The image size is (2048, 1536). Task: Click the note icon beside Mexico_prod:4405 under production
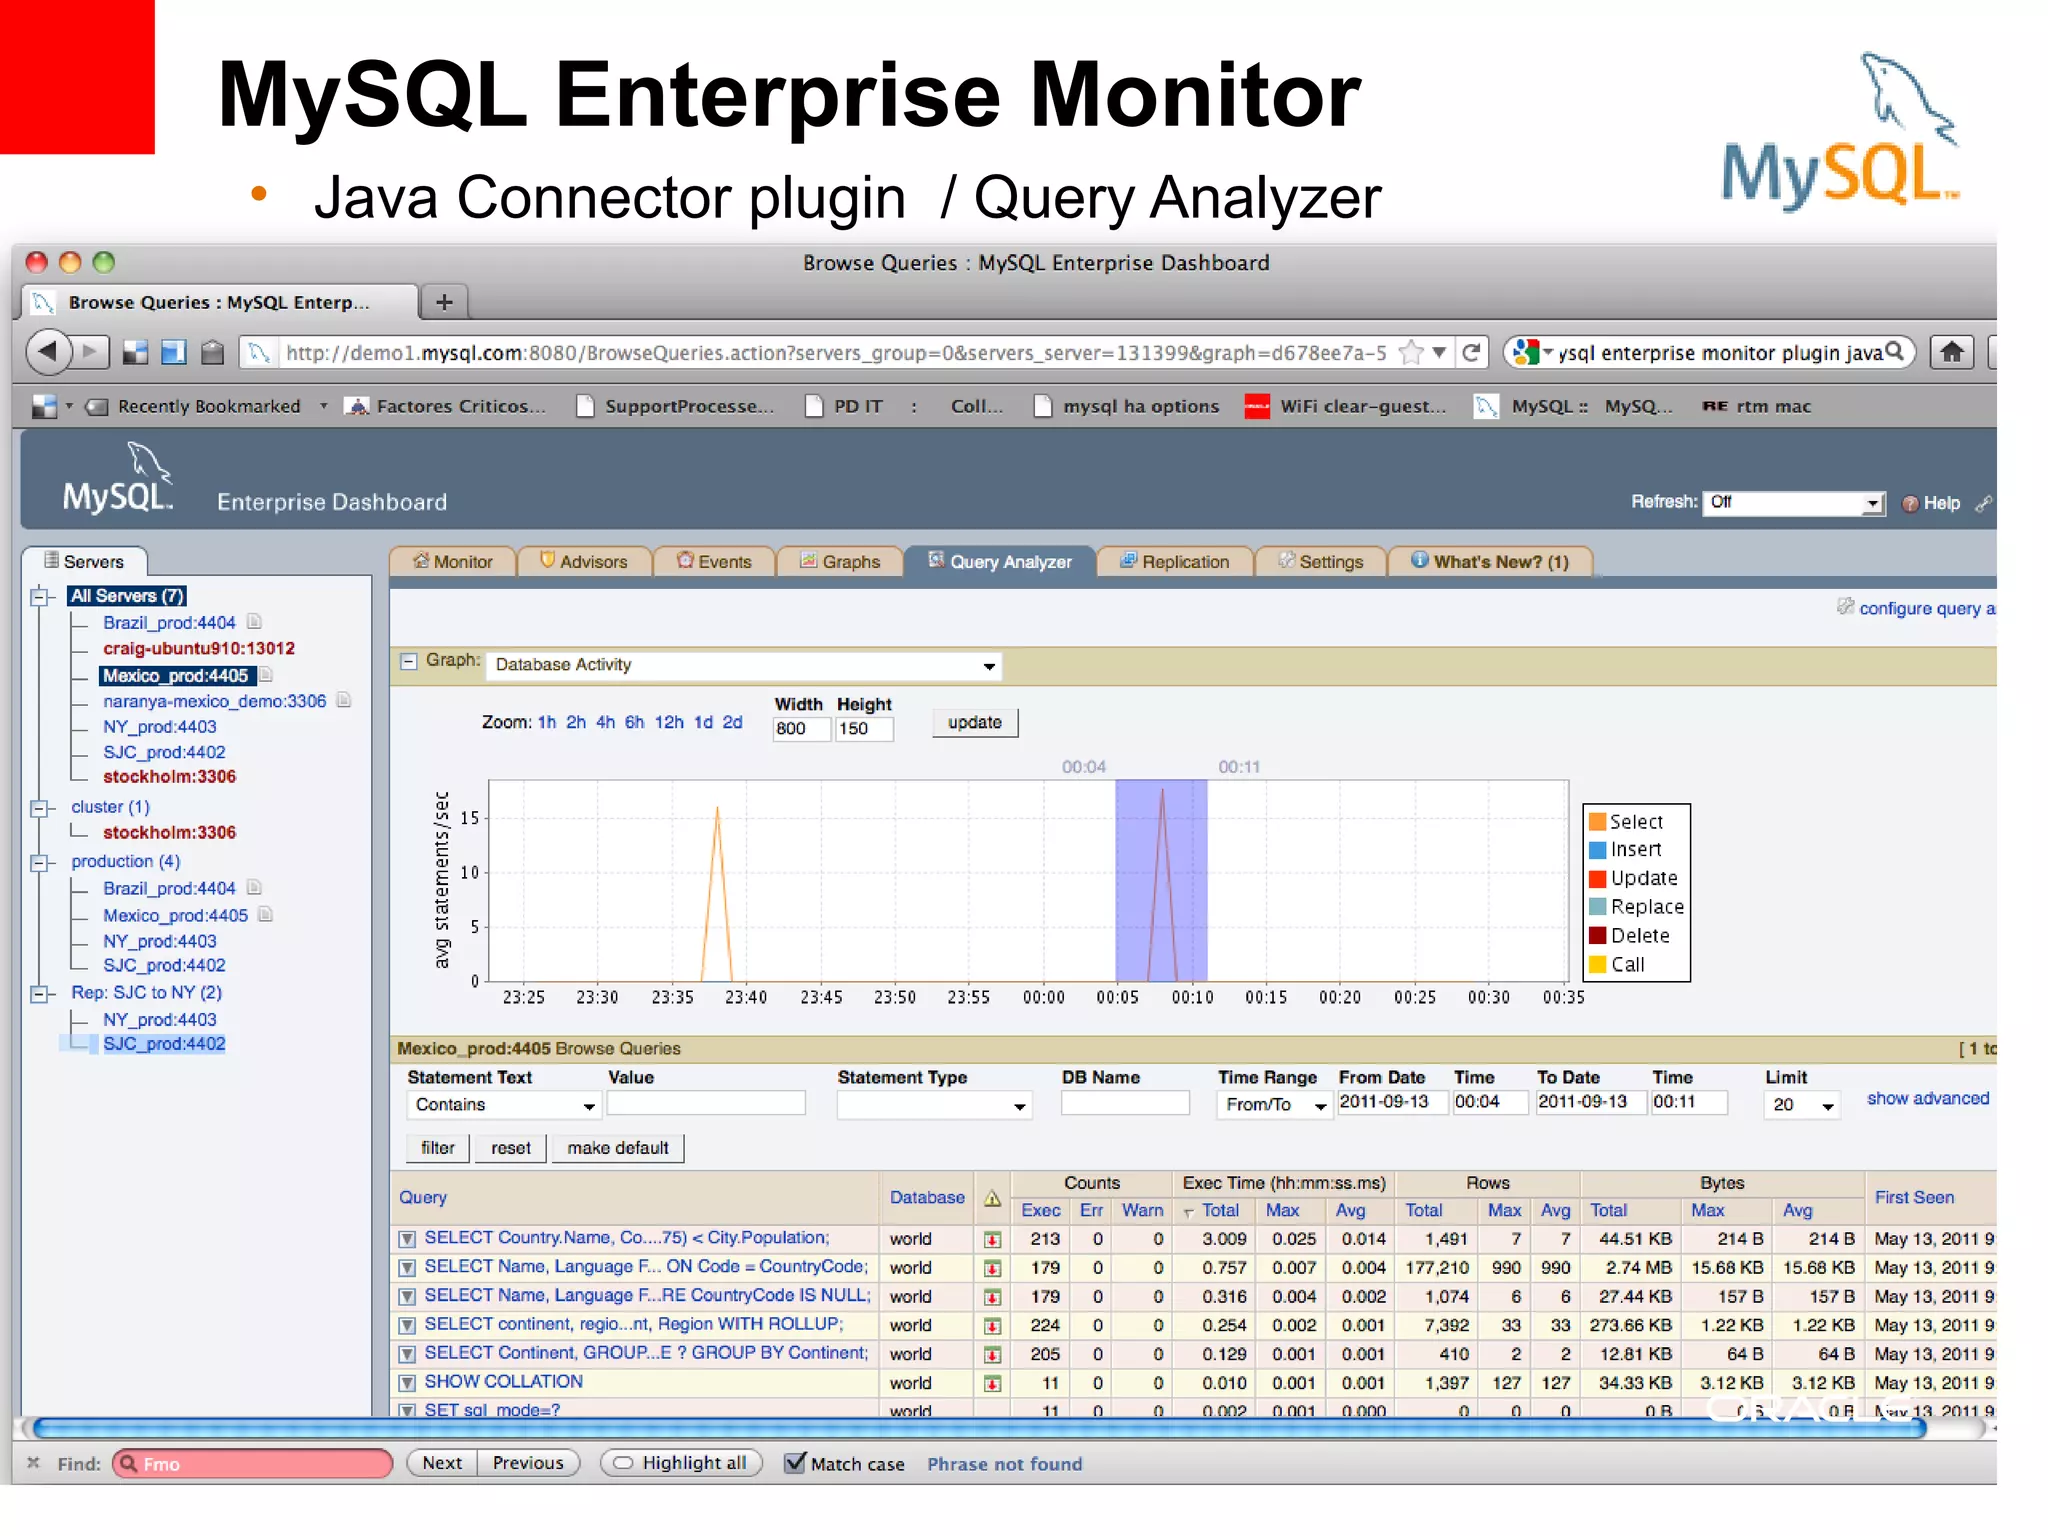point(265,914)
